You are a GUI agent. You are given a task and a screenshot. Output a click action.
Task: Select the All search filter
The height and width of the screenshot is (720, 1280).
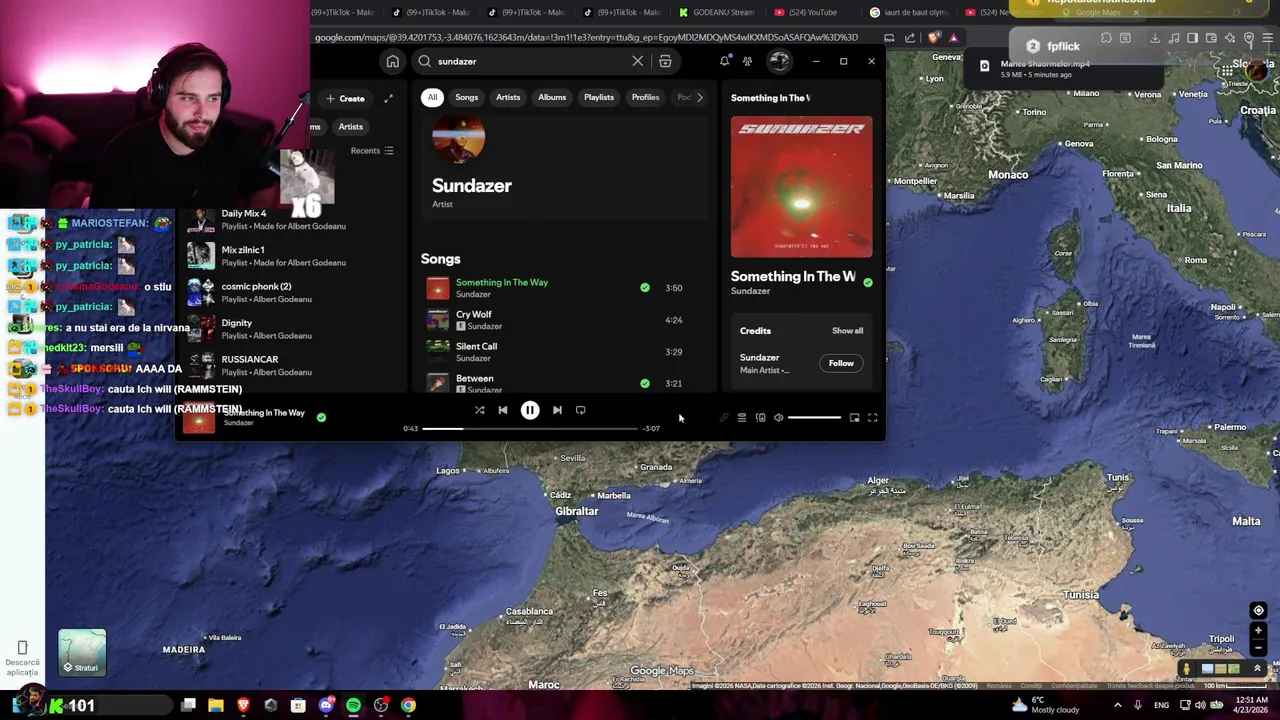(432, 97)
